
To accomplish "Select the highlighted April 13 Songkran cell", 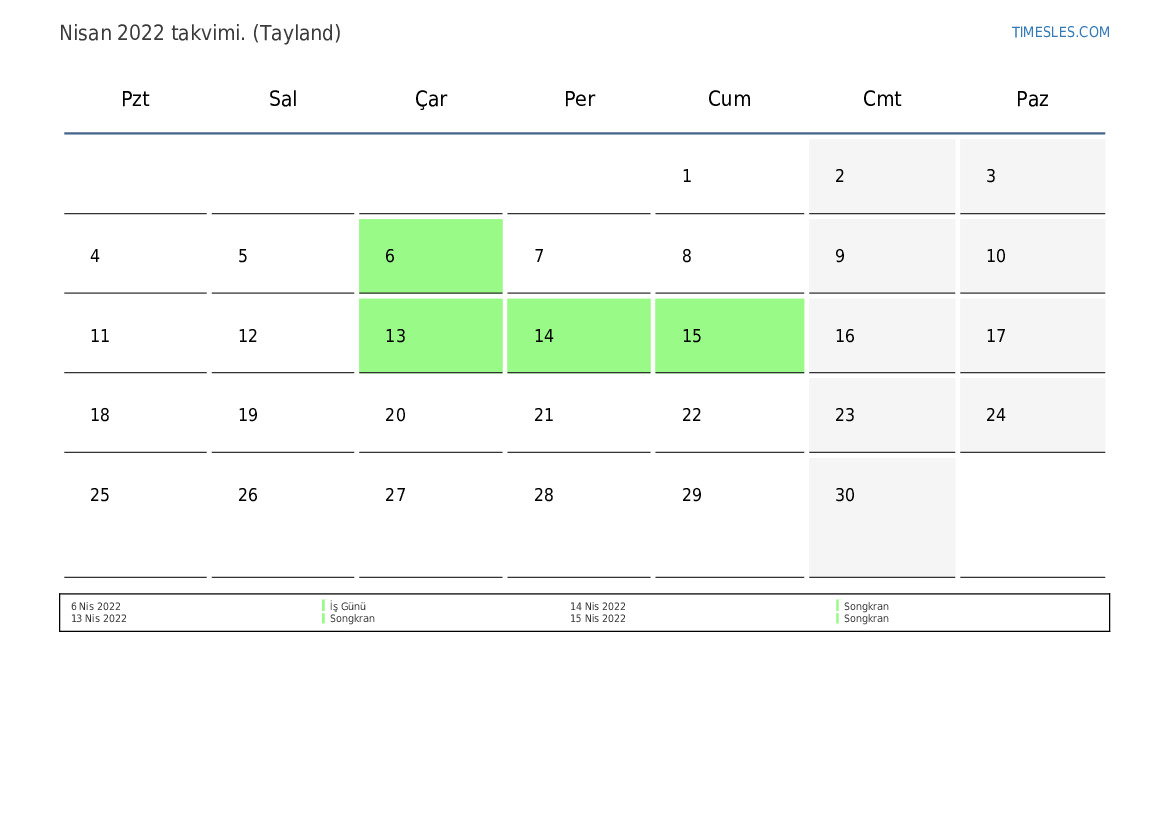I will 430,336.
